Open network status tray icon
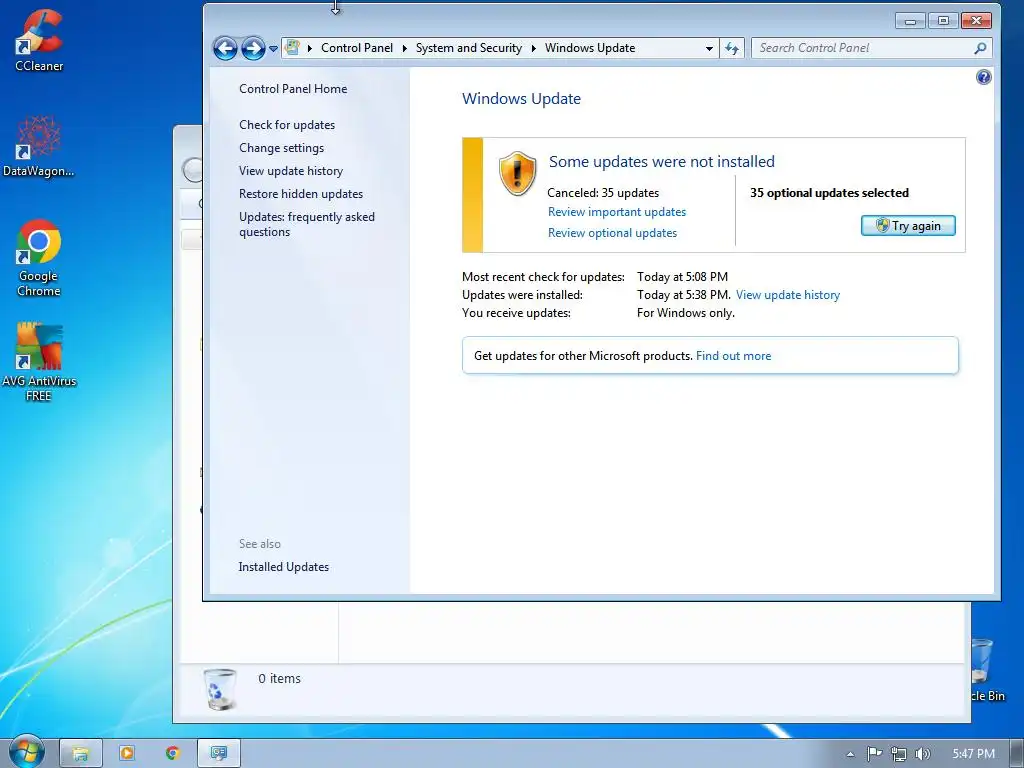Screen dimensions: 1024x768 click(x=899, y=754)
